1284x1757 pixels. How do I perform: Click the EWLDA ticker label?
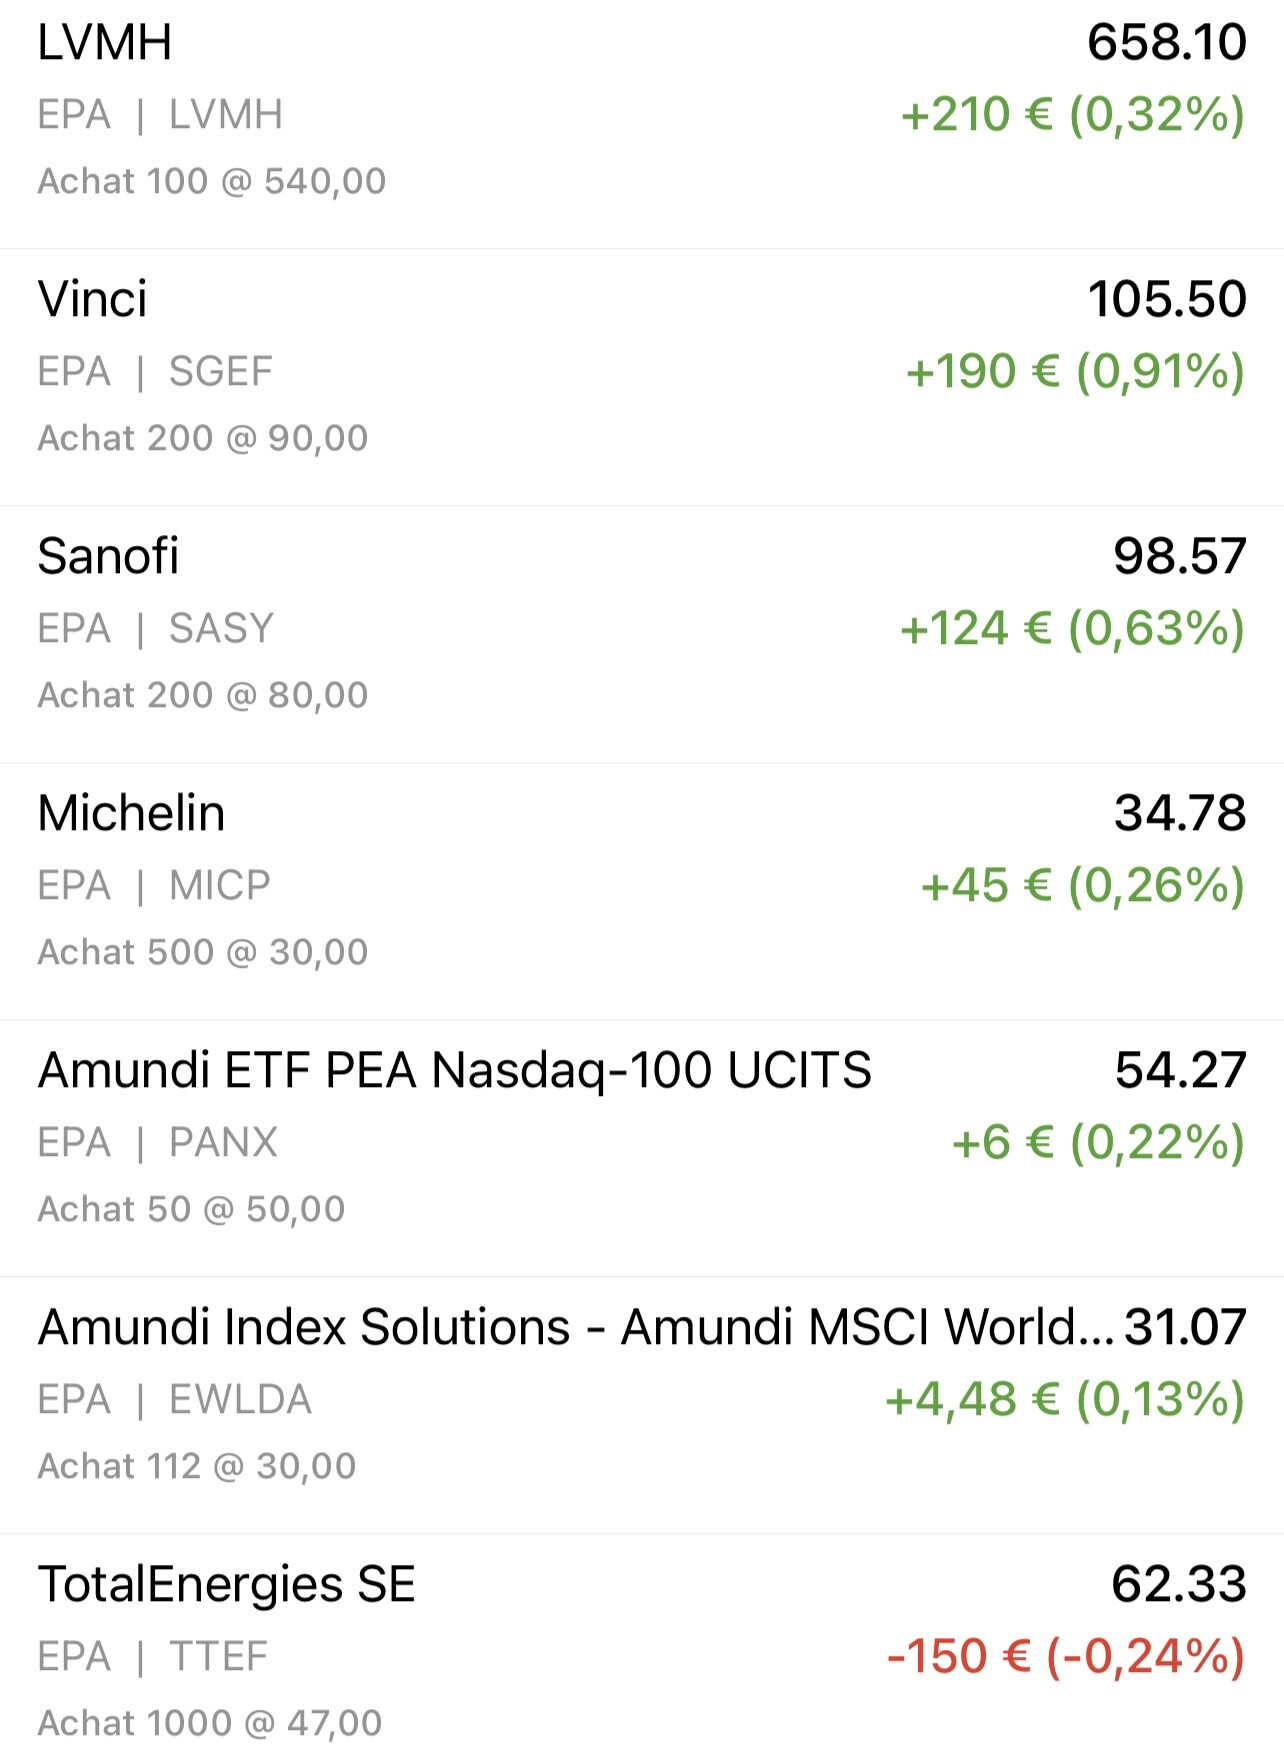[240, 1400]
